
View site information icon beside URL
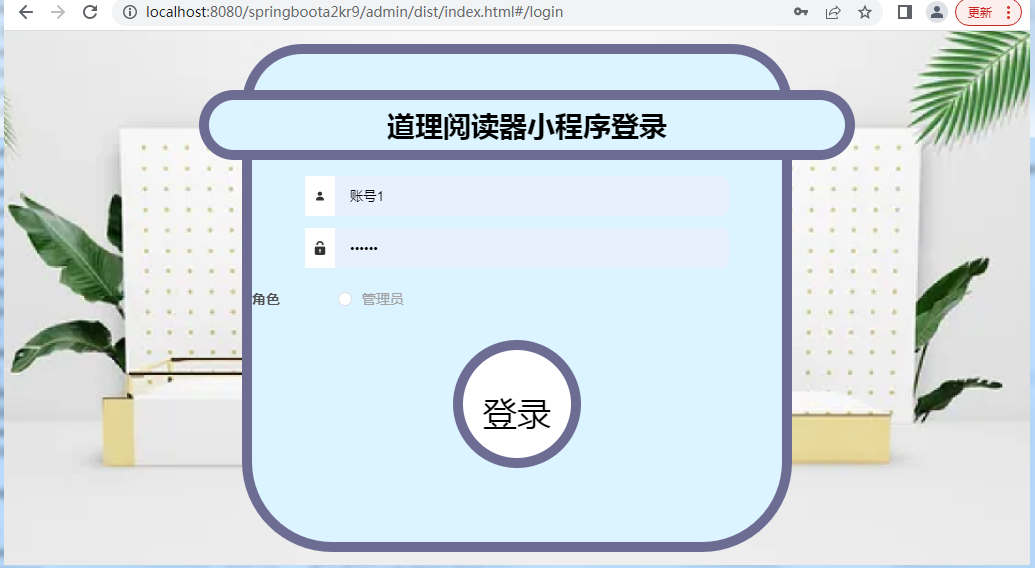point(130,12)
